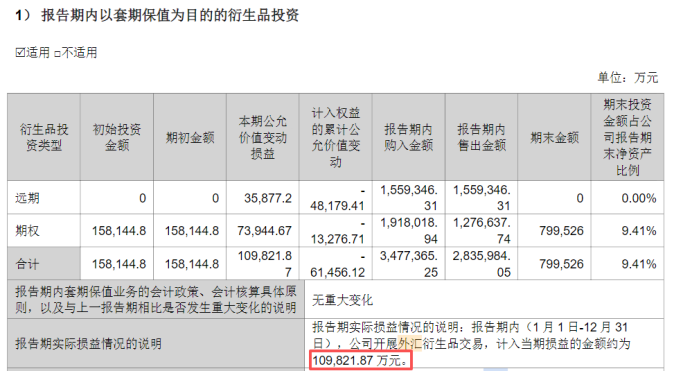Click 合计 row percentage 9.41%
The width and height of the screenshot is (693, 371).
coord(639,264)
